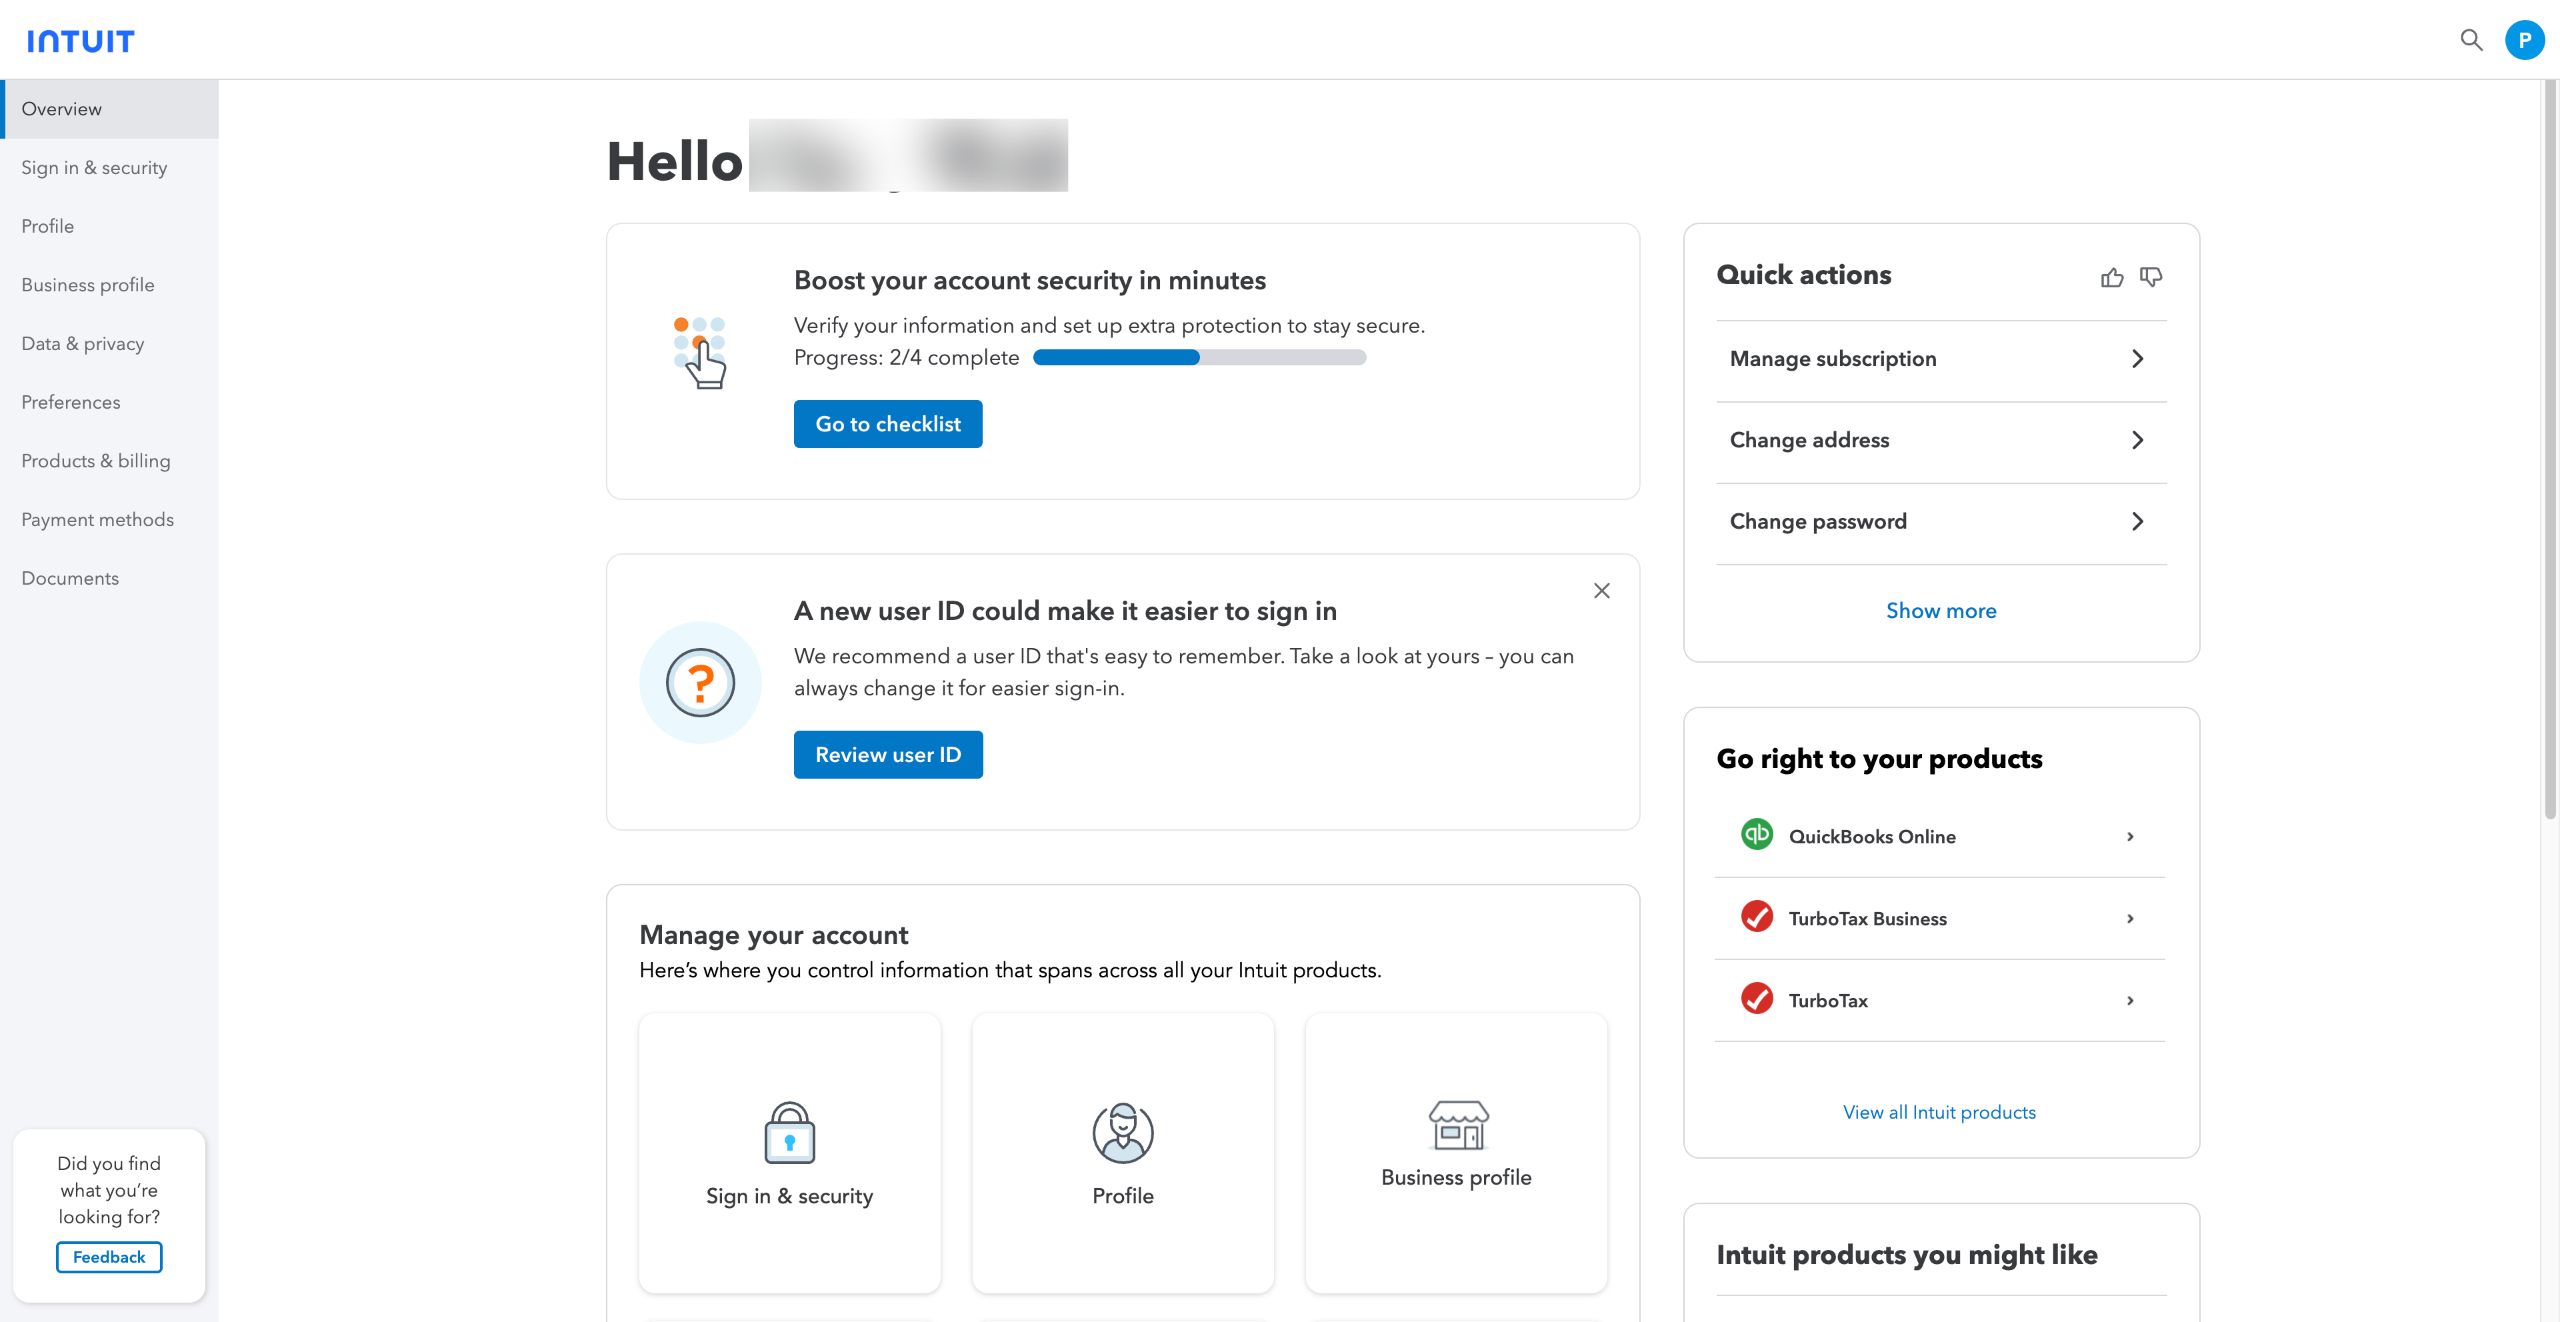
Task: Click the Feedback button
Action: pyautogui.click(x=109, y=1257)
